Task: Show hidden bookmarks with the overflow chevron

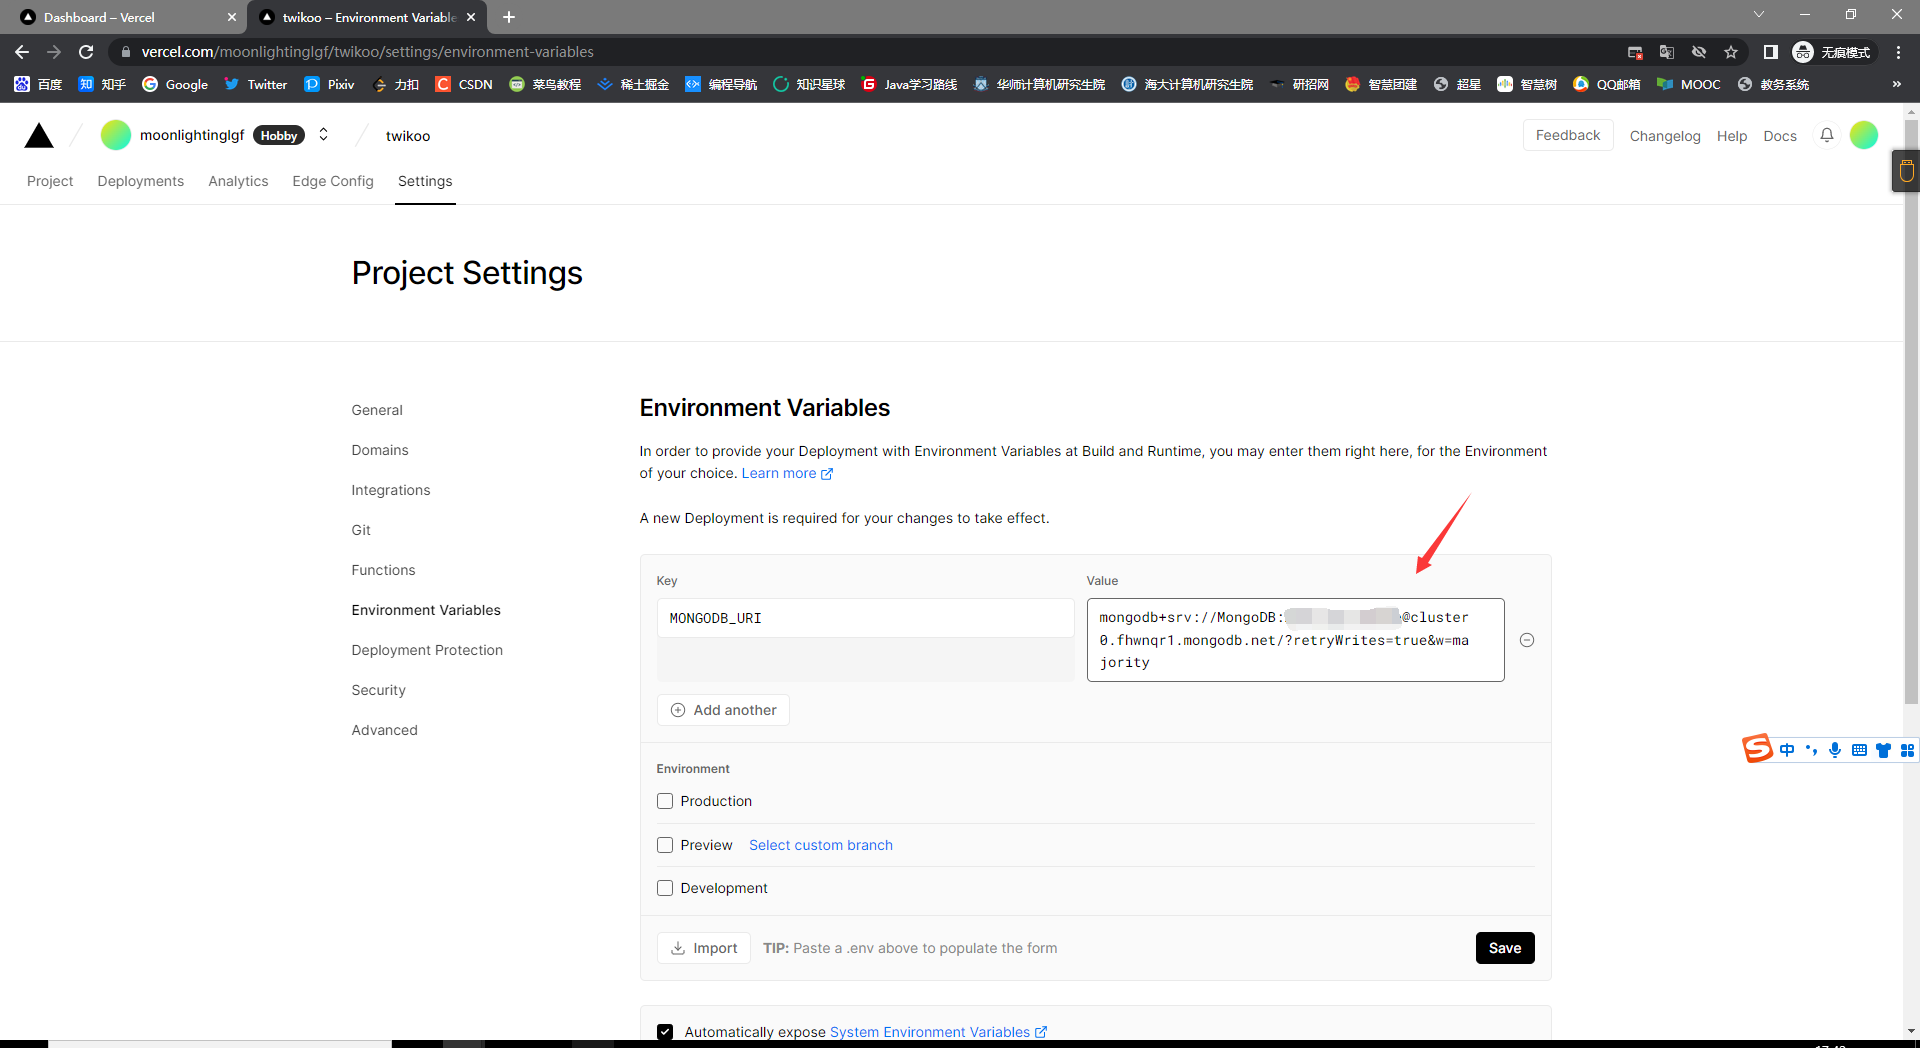Action: click(x=1896, y=84)
